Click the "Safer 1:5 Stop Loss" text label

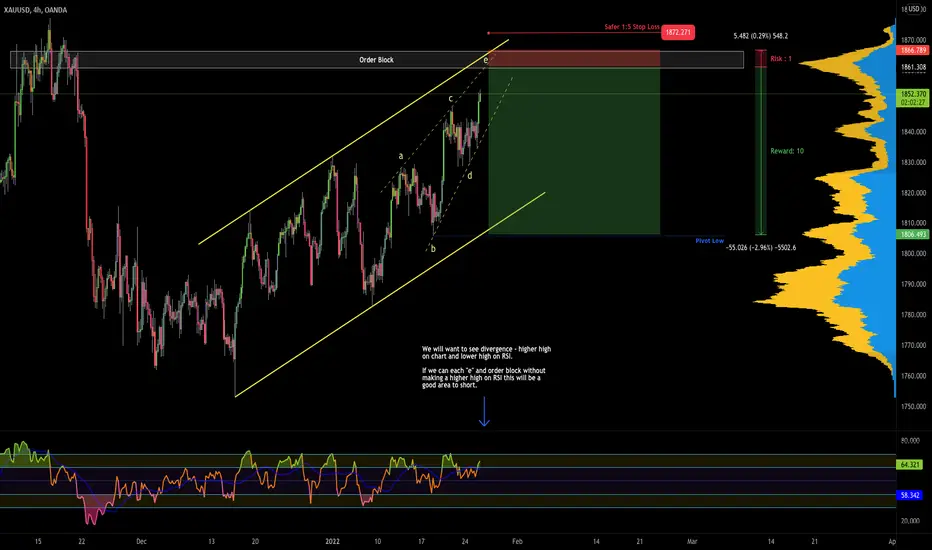coord(632,27)
